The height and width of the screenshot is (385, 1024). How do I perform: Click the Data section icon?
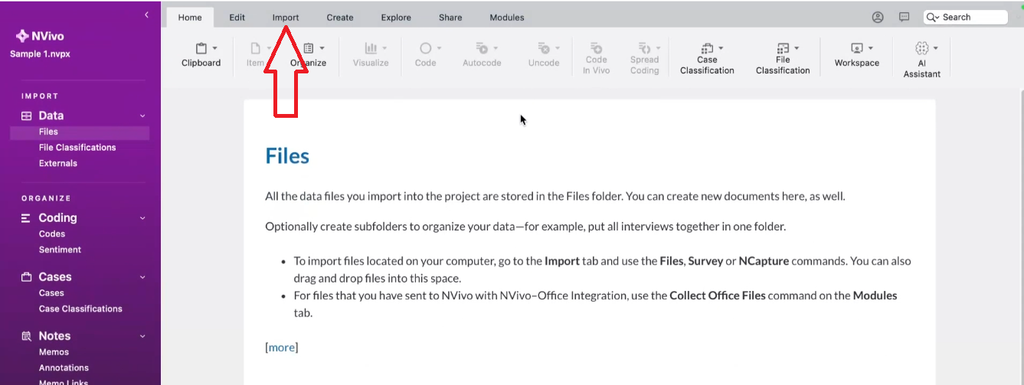point(27,116)
